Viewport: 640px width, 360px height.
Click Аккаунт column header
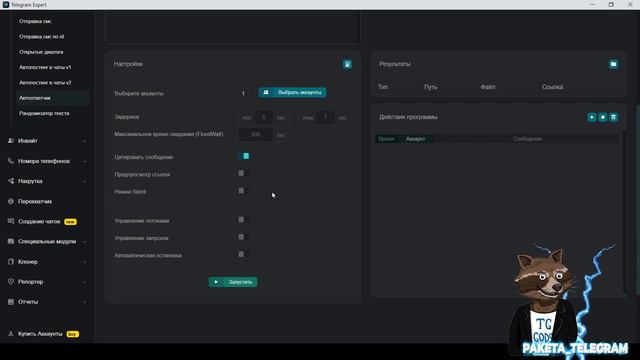416,139
